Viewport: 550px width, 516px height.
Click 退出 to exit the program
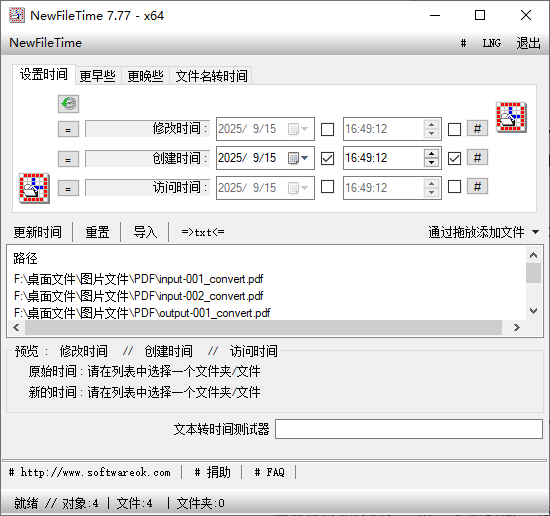tap(528, 43)
